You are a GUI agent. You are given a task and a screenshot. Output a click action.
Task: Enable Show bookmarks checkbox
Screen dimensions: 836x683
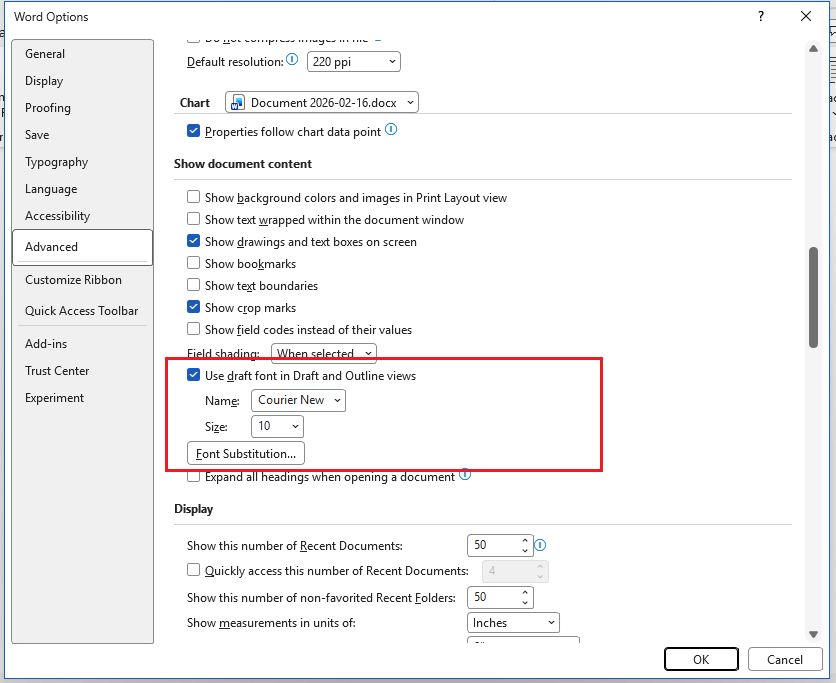pos(194,263)
